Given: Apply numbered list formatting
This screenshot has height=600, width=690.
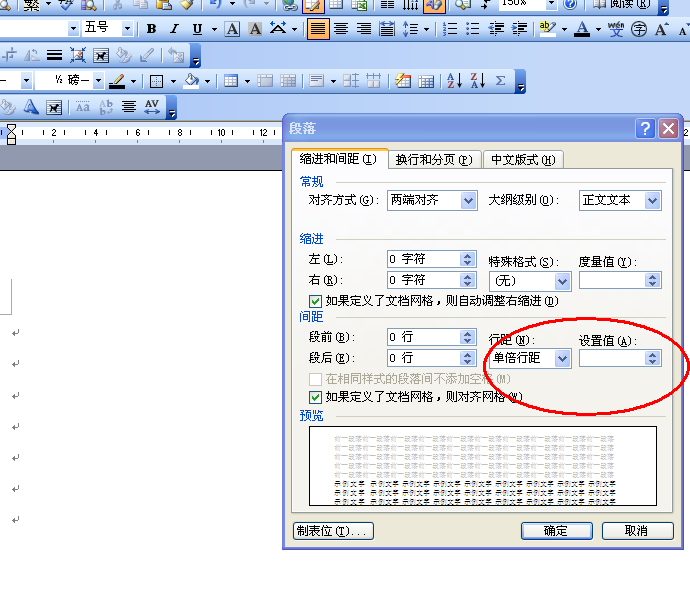Looking at the screenshot, I should 450,29.
